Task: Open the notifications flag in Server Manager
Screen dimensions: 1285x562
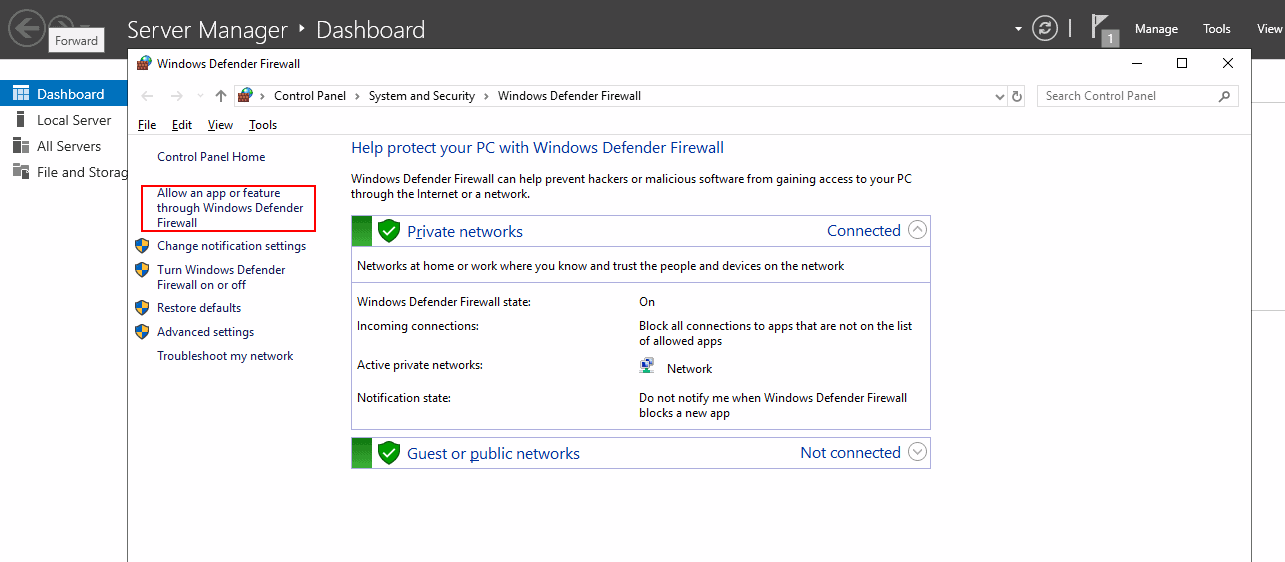Action: 1103,29
